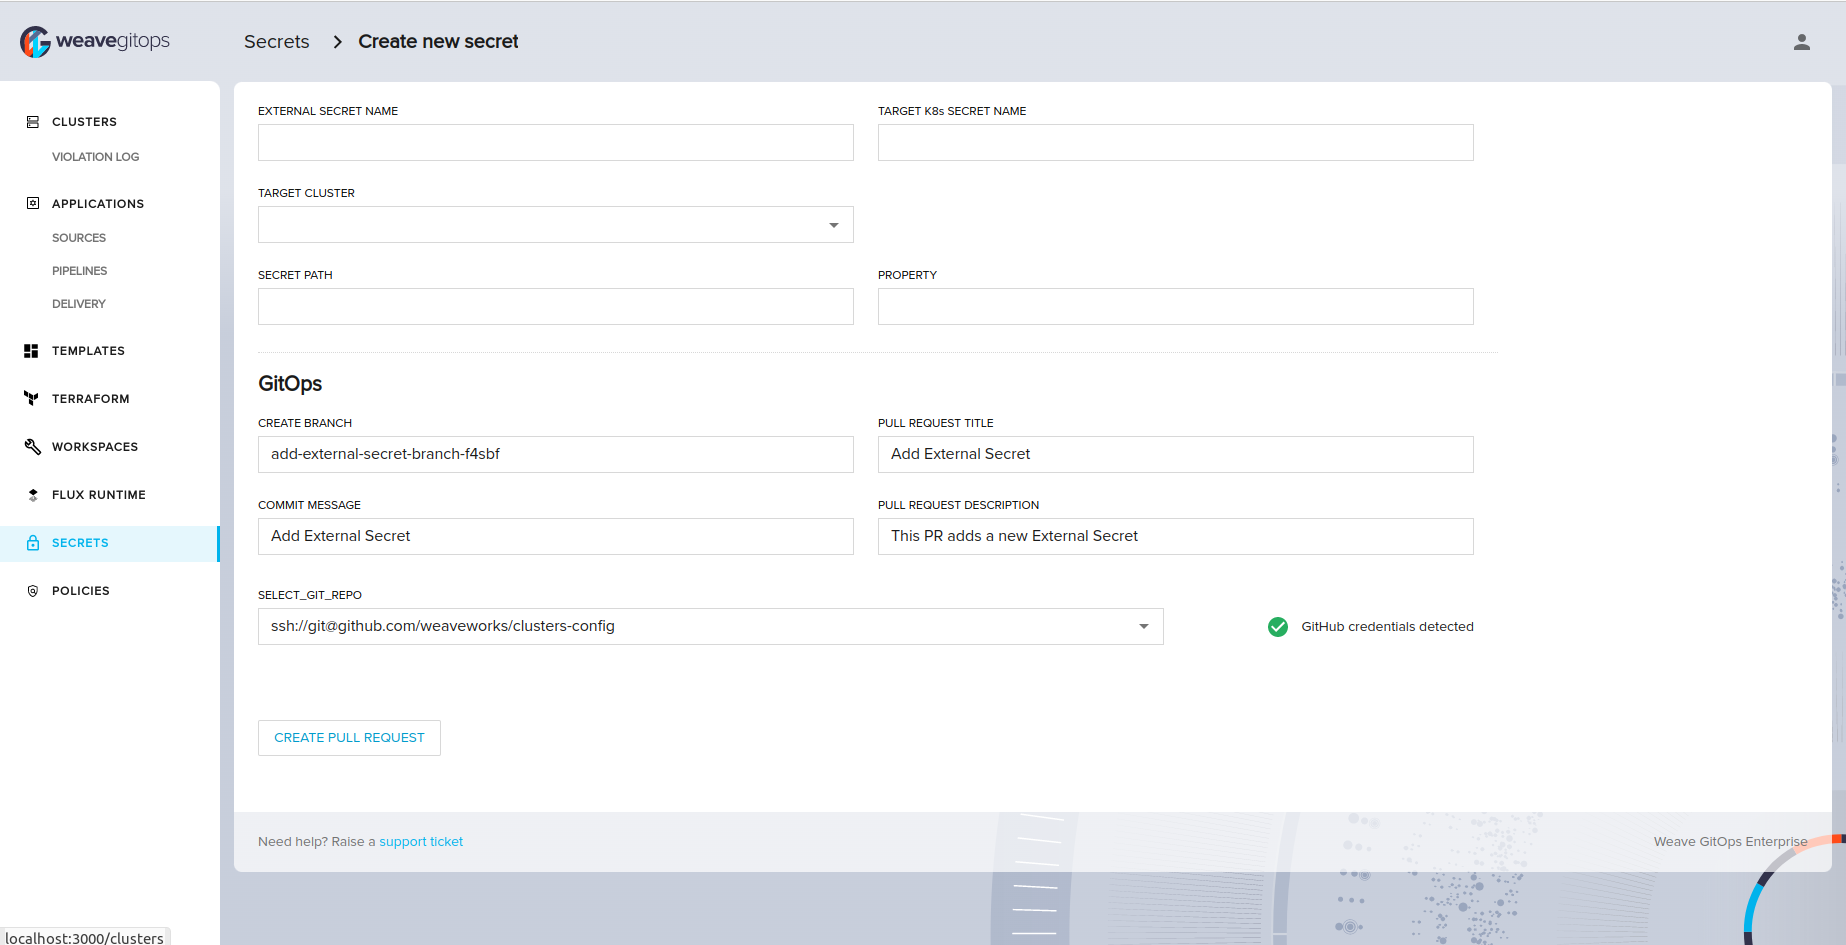
Task: Expand the Select Git Repo dropdown arrow
Action: point(1144,627)
